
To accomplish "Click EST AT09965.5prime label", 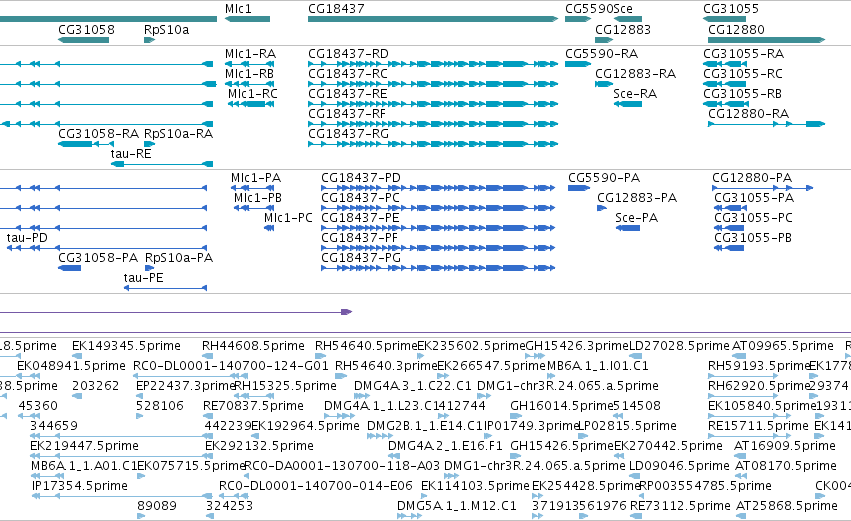I will [783, 346].
